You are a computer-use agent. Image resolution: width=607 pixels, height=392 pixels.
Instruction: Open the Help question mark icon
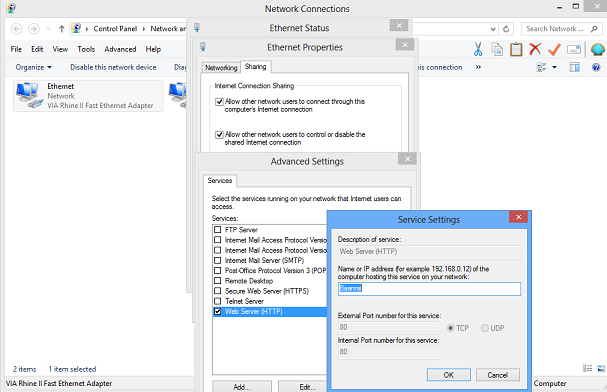click(596, 67)
